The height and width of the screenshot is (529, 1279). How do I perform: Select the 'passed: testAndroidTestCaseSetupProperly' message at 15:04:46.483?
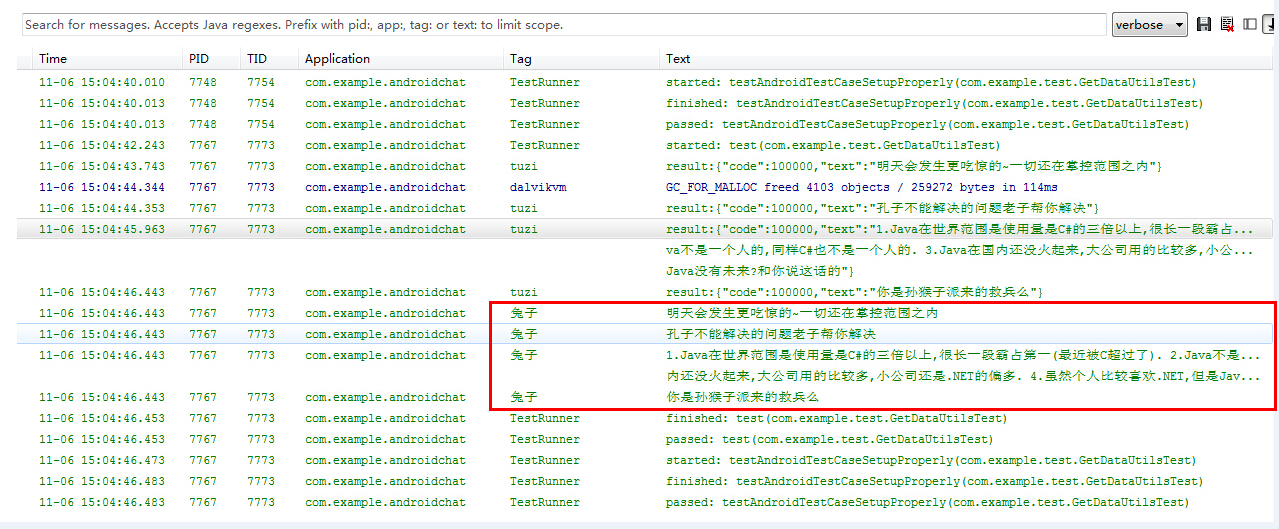[x=927, y=503]
